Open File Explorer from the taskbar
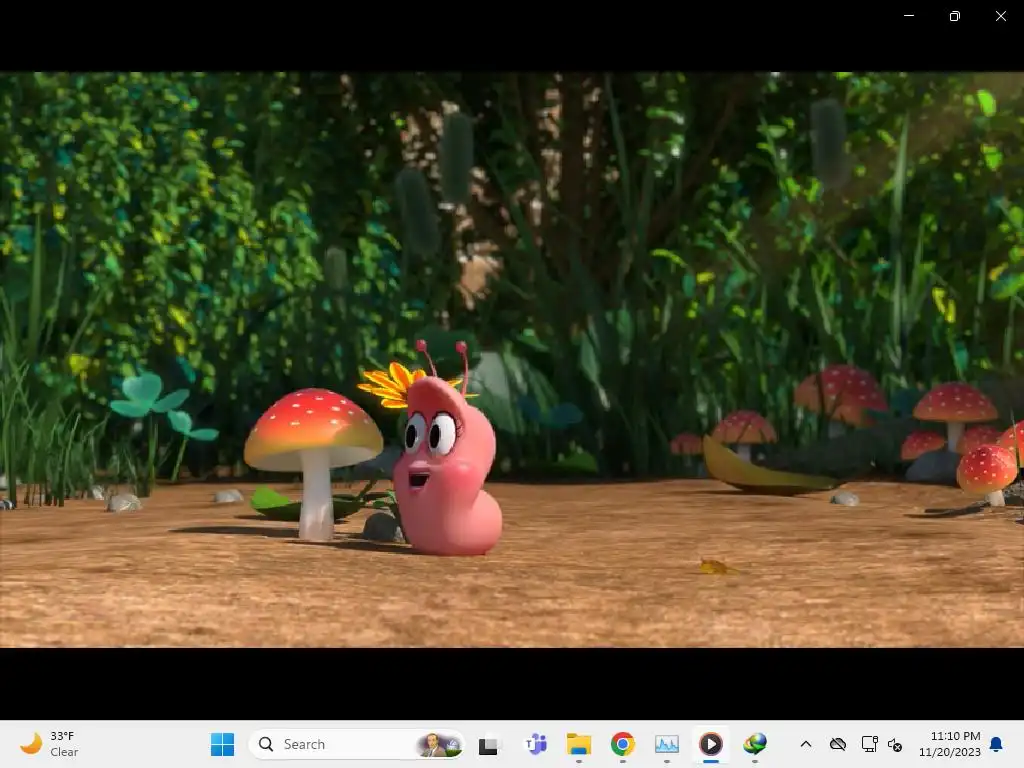 (x=579, y=744)
